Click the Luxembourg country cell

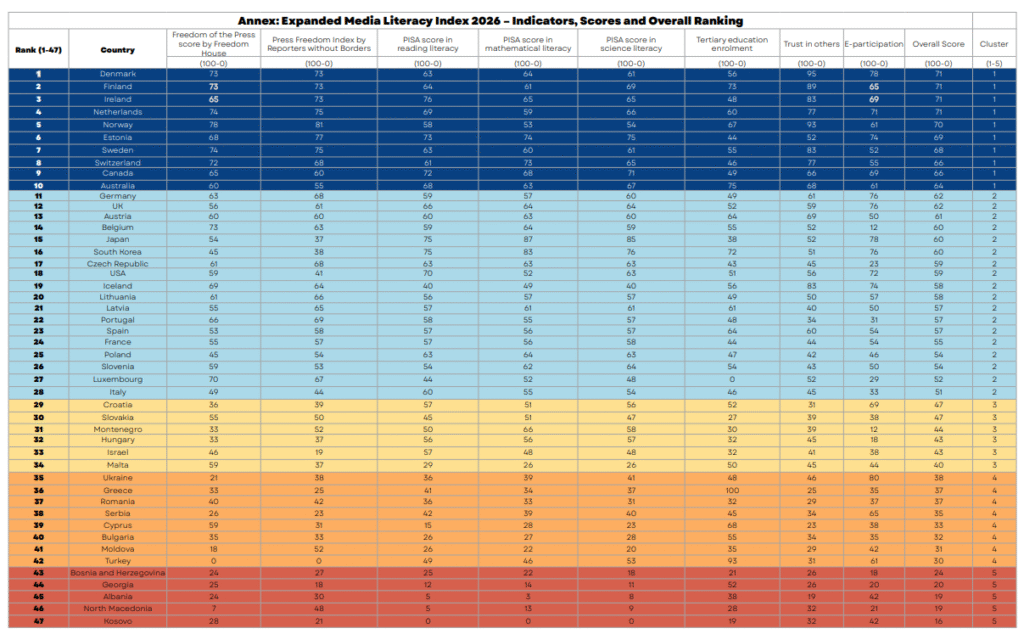pyautogui.click(x=118, y=379)
